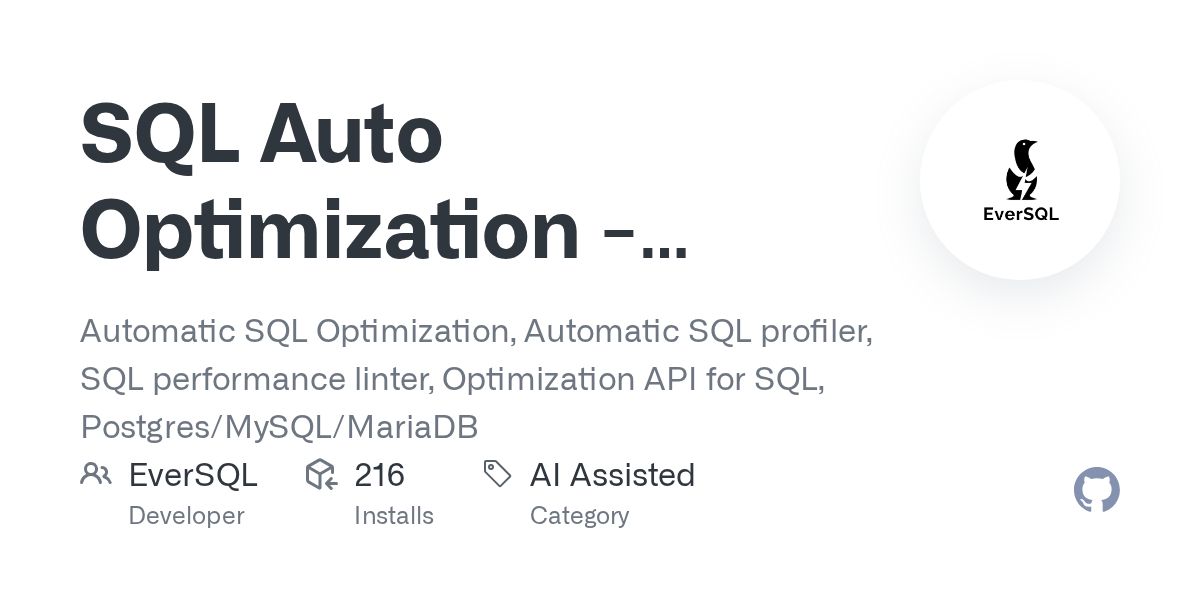Select the EverSQL developer name

193,475
